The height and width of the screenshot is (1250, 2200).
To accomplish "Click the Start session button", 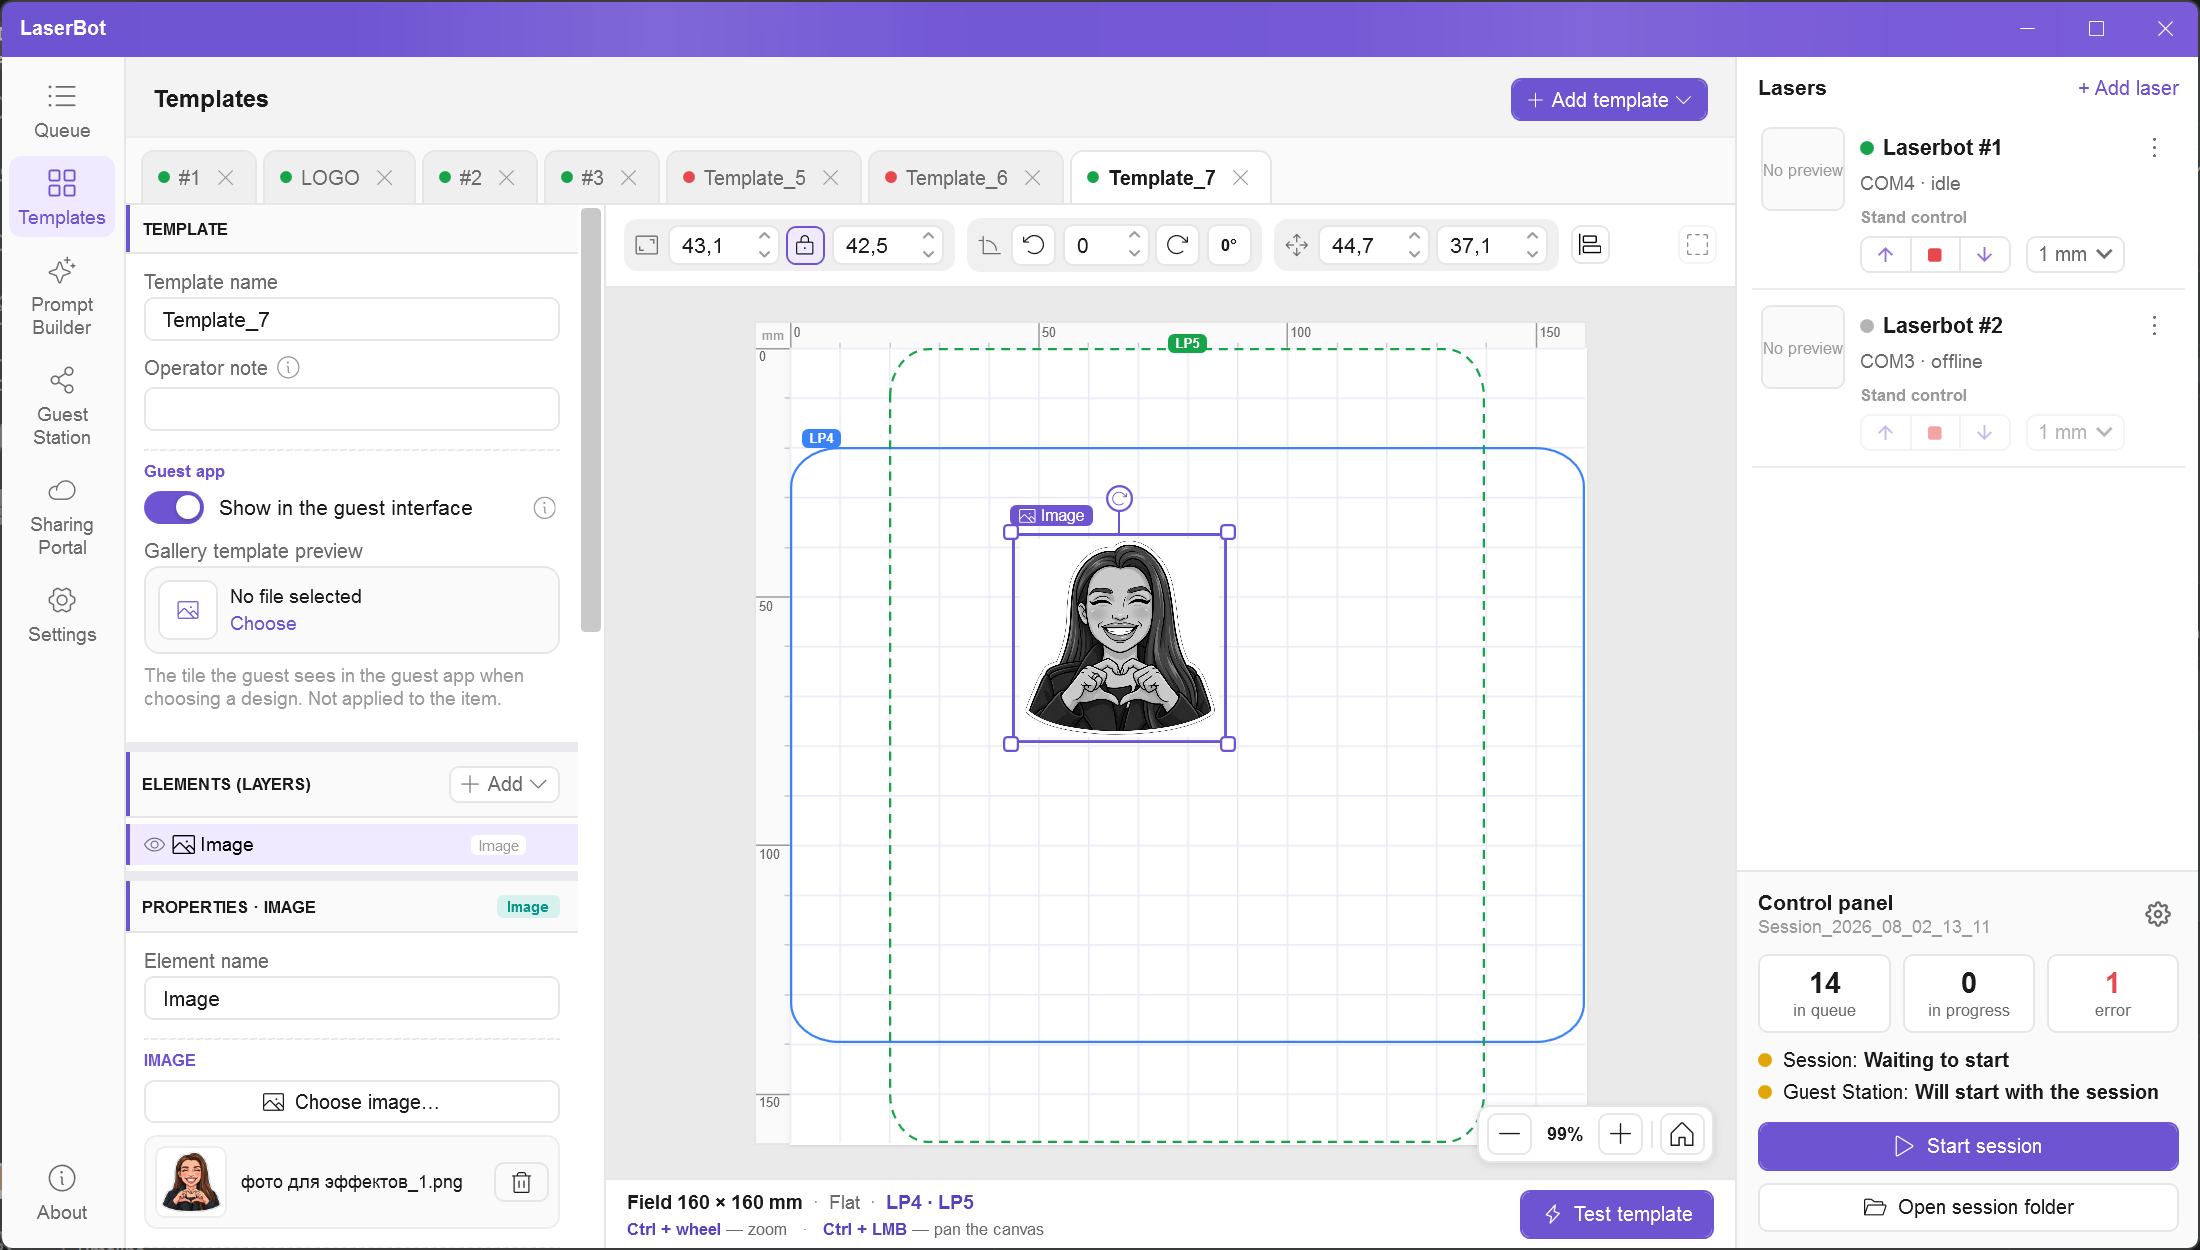I will [x=1967, y=1146].
